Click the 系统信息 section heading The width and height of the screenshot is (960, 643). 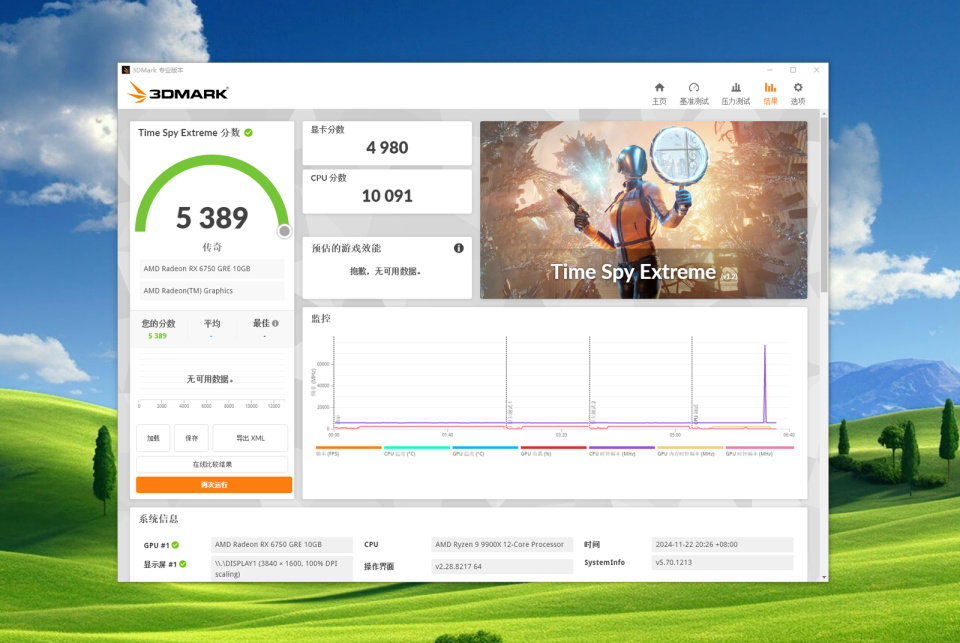158,519
